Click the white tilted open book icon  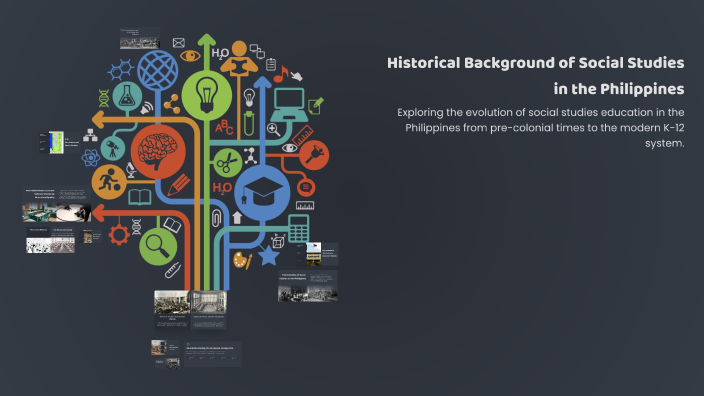[x=172, y=224]
